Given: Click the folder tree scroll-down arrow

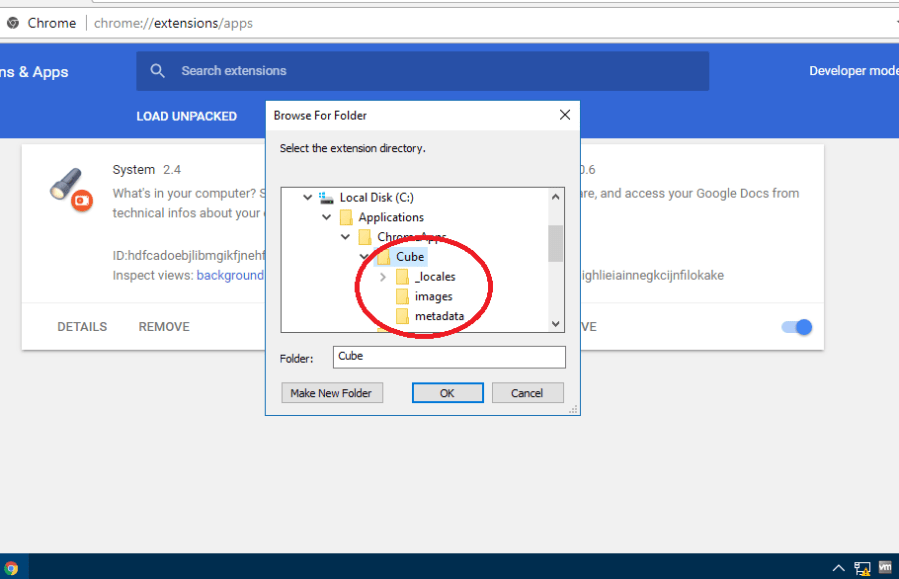Looking at the screenshot, I should [556, 323].
